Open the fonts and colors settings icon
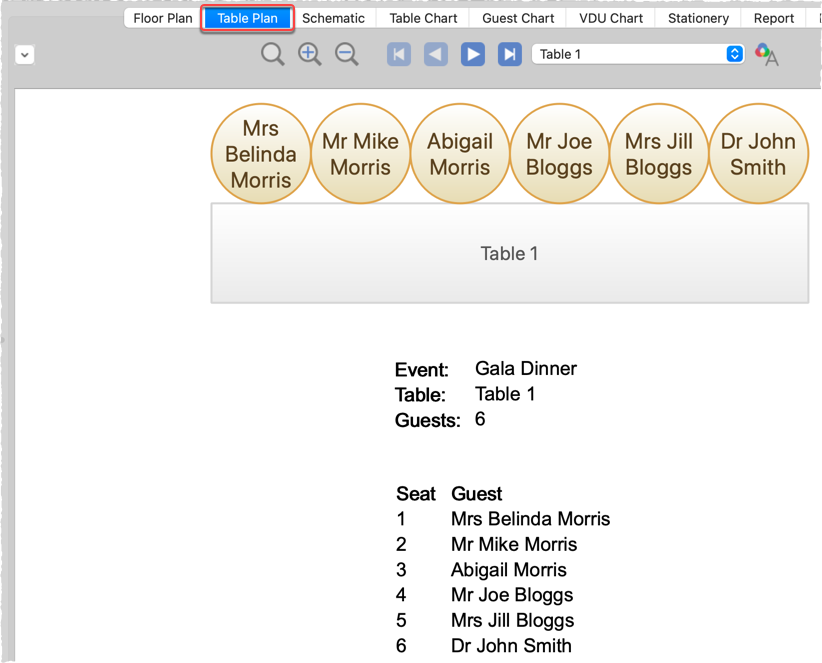 [x=766, y=54]
